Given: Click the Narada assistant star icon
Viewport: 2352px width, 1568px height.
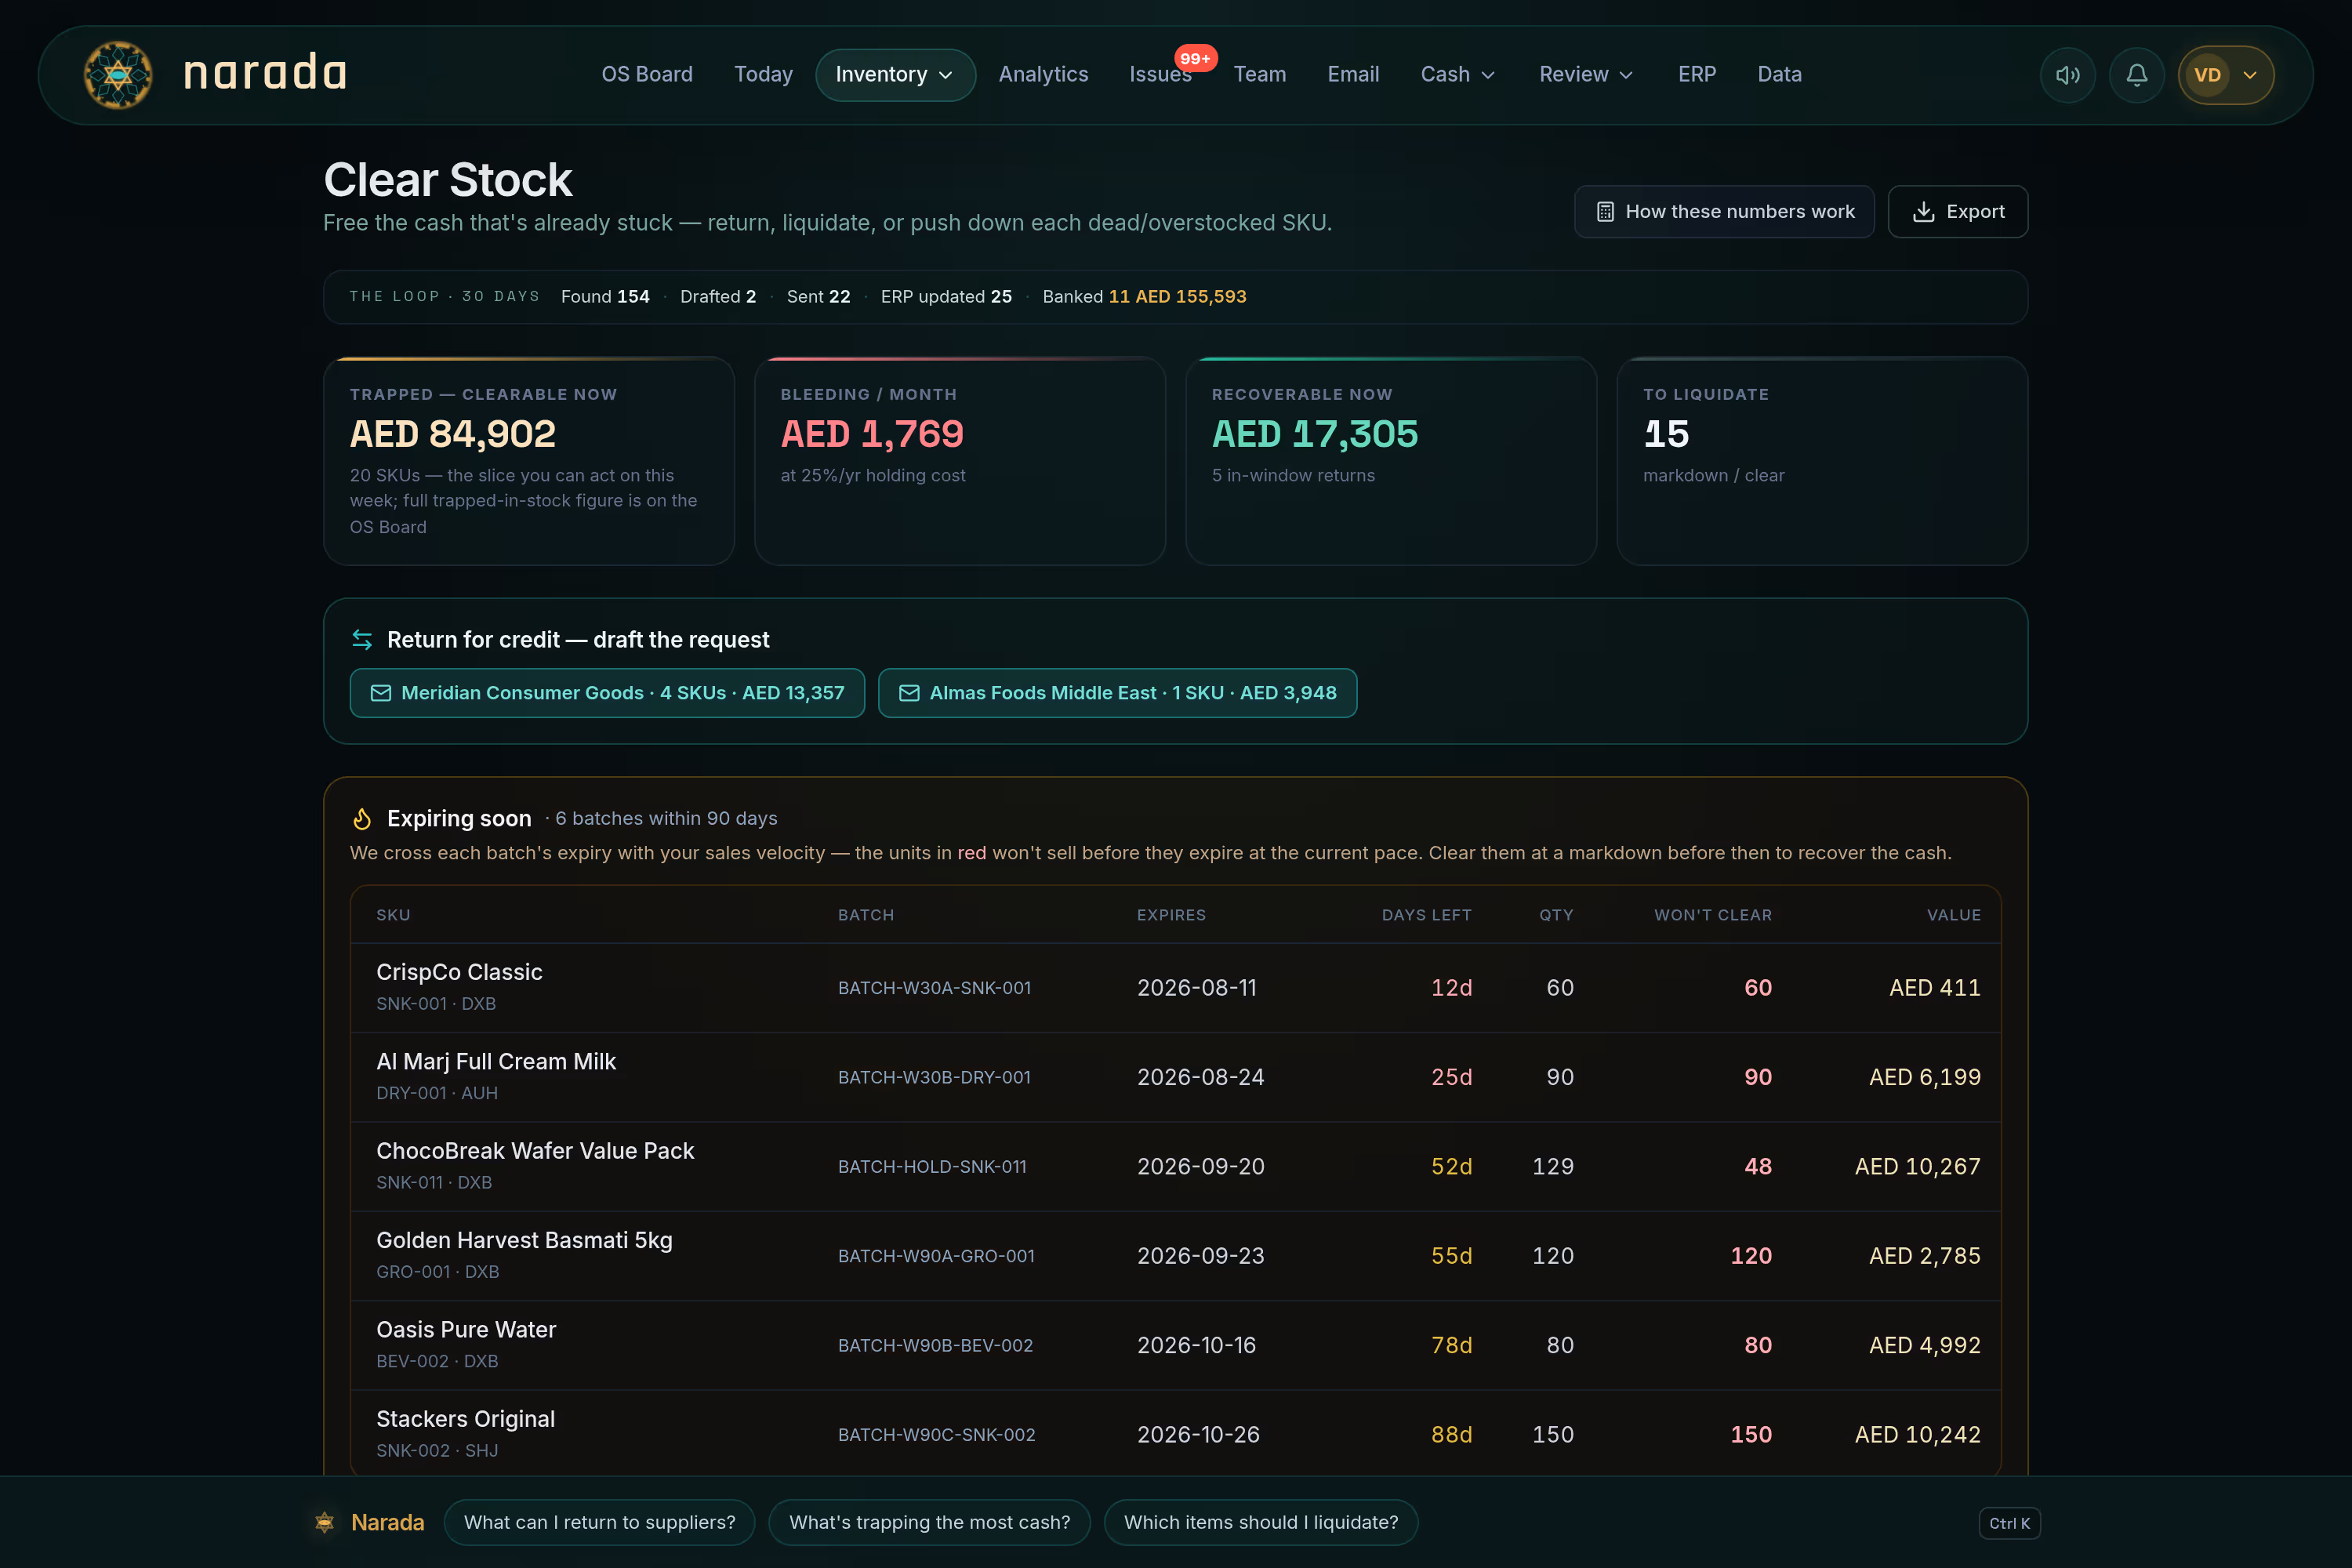Looking at the screenshot, I should click(324, 1522).
